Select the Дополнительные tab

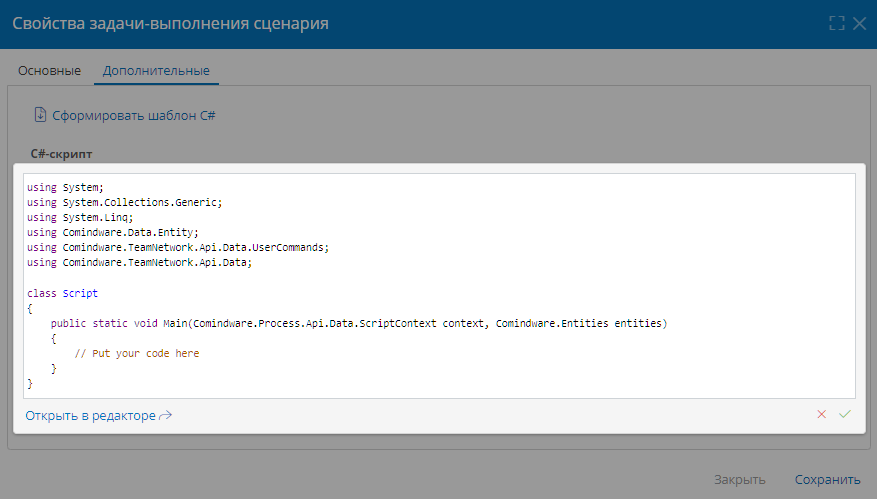(x=156, y=70)
